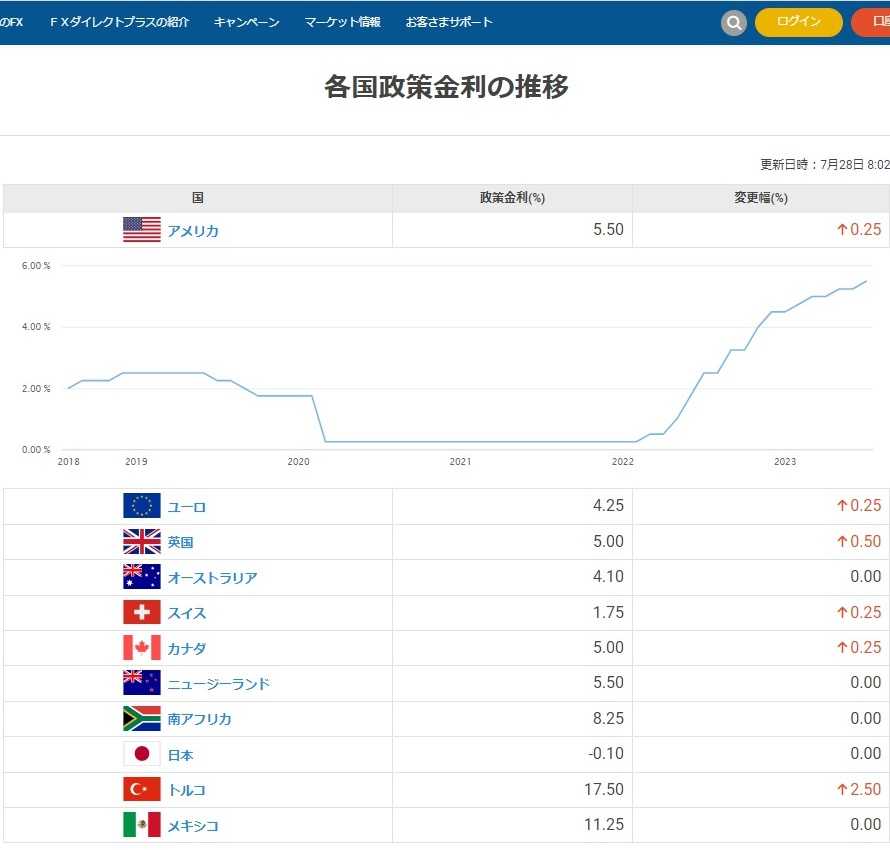Open the キャンペーン menu item
This screenshot has width=890, height=850.
coord(246,22)
